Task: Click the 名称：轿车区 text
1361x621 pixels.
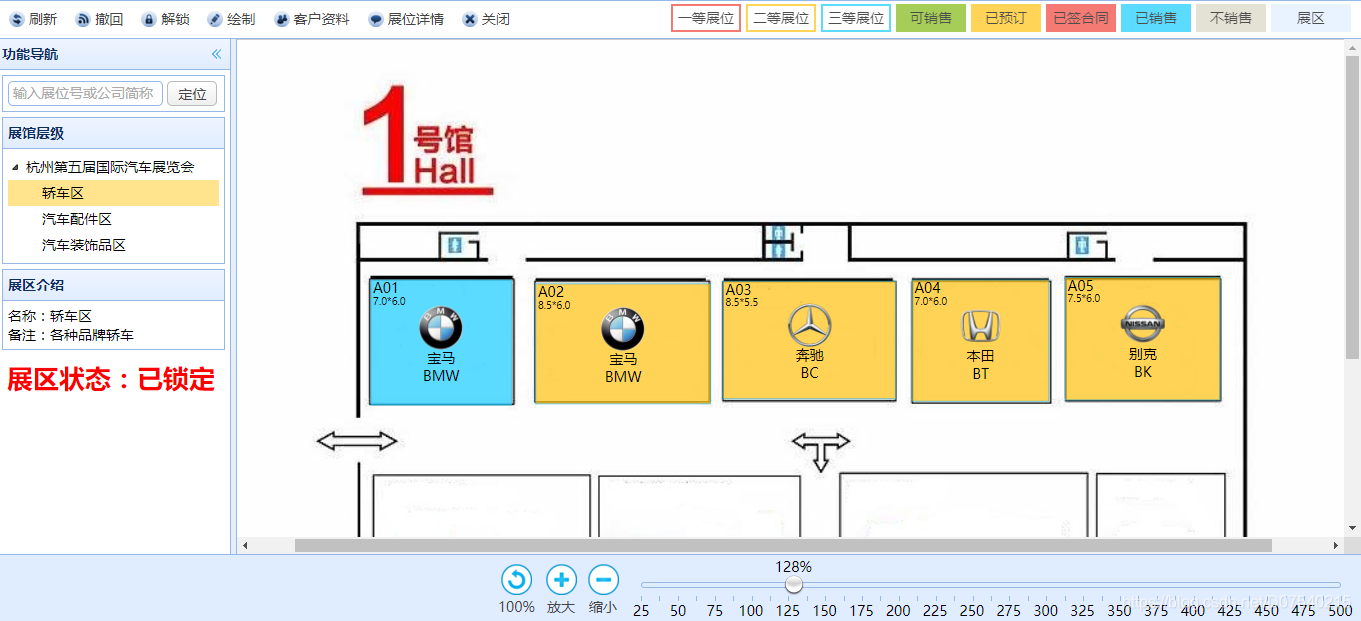Action: tap(50, 316)
